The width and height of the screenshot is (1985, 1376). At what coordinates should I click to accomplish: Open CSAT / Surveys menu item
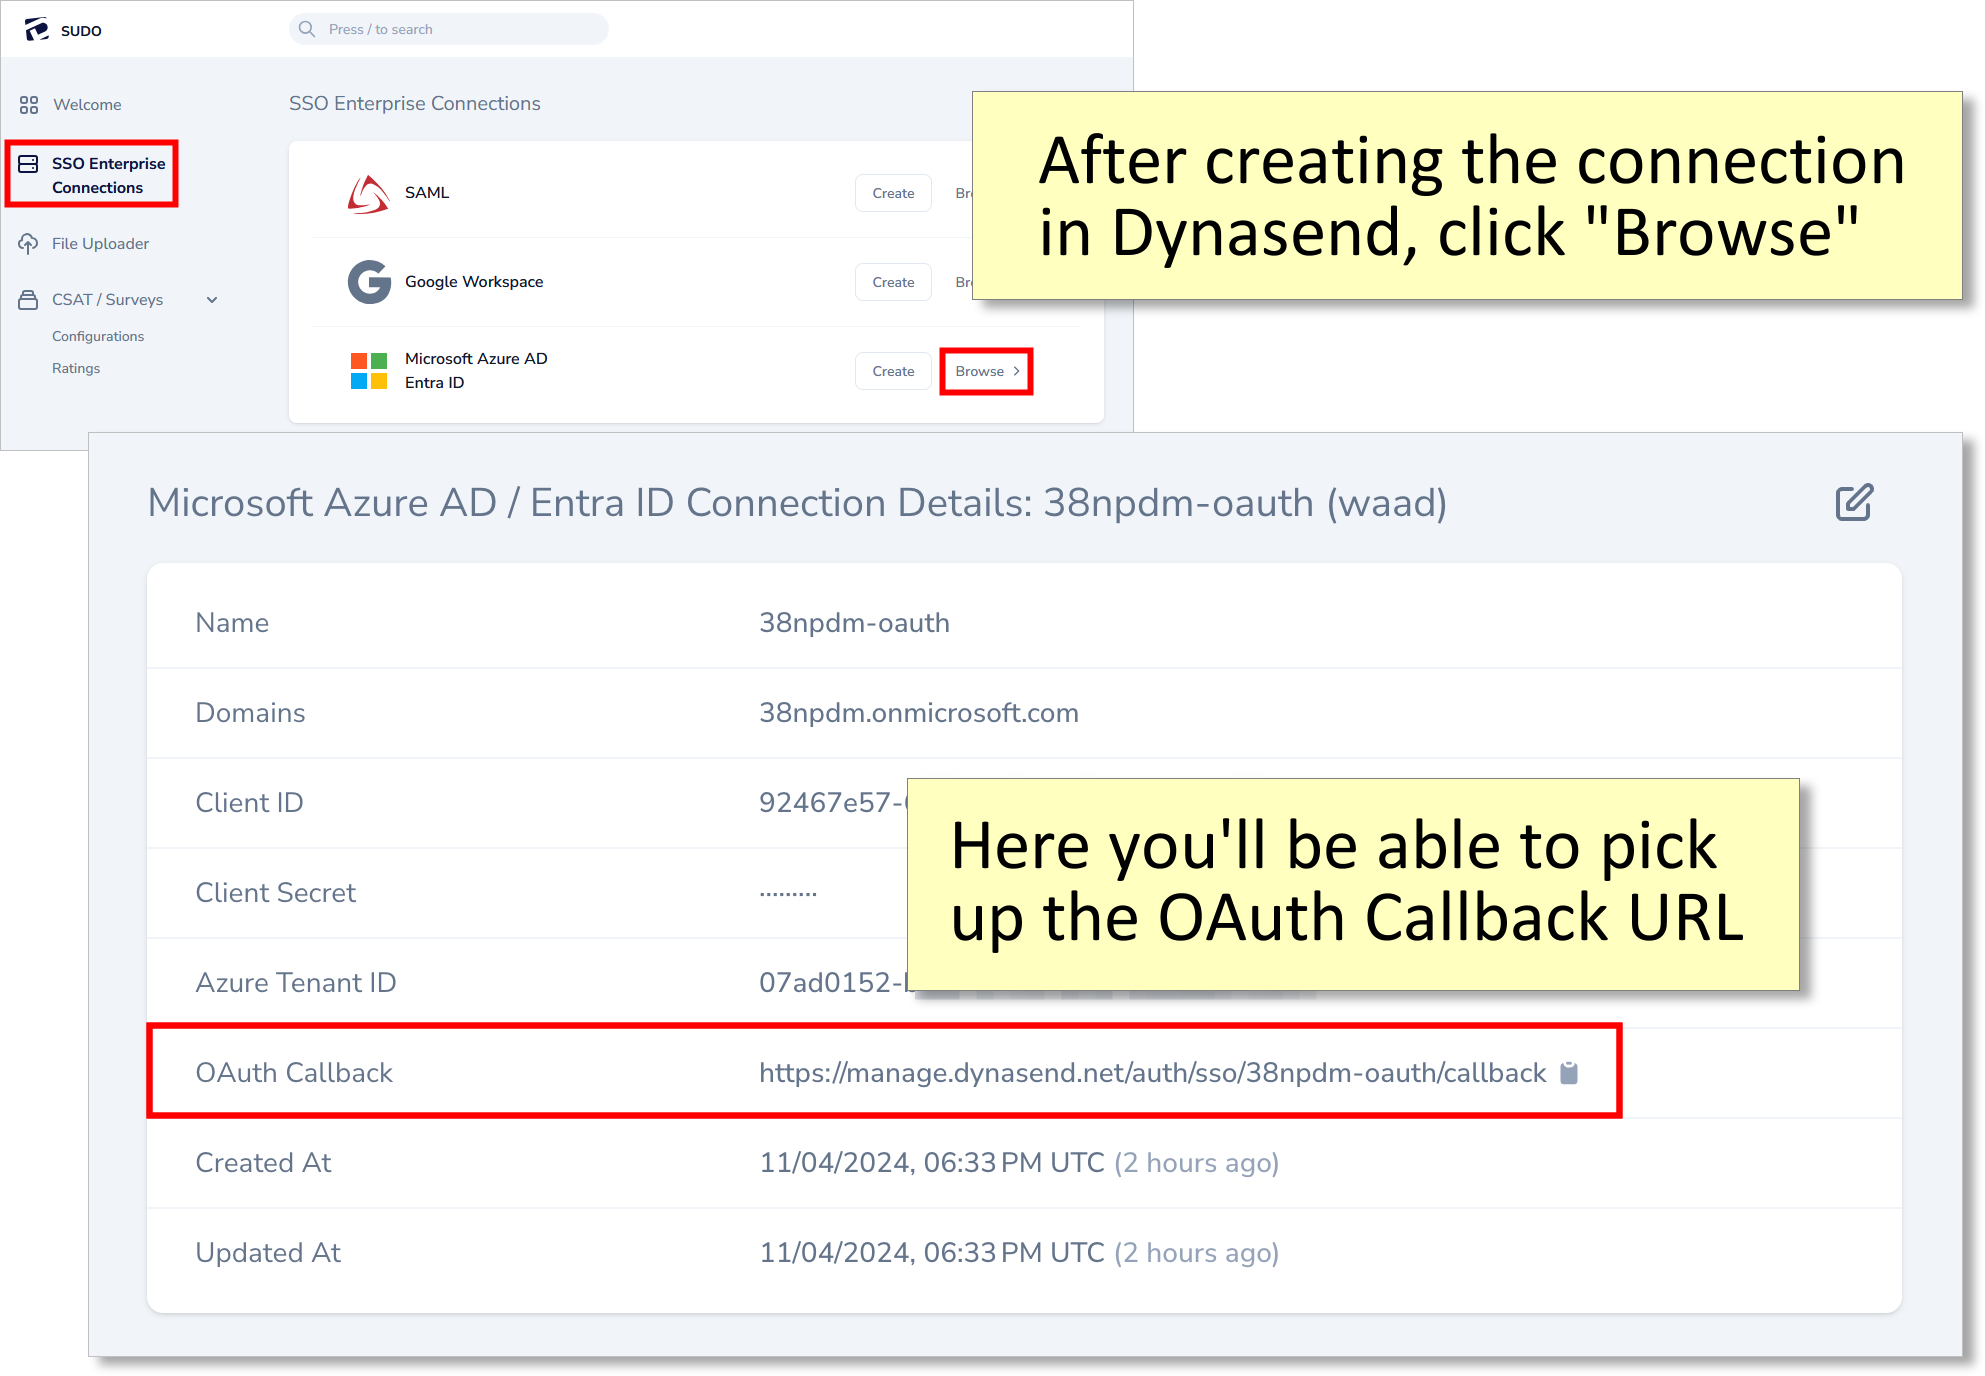tap(107, 300)
